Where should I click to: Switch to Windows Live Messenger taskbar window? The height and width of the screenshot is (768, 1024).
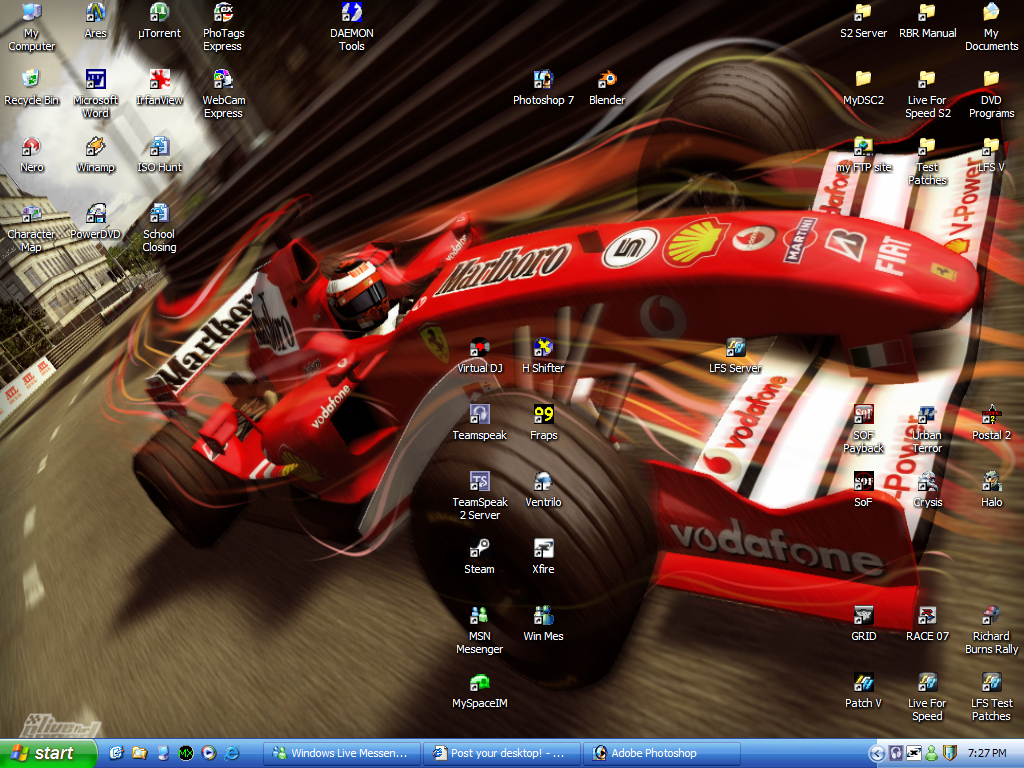coord(342,754)
